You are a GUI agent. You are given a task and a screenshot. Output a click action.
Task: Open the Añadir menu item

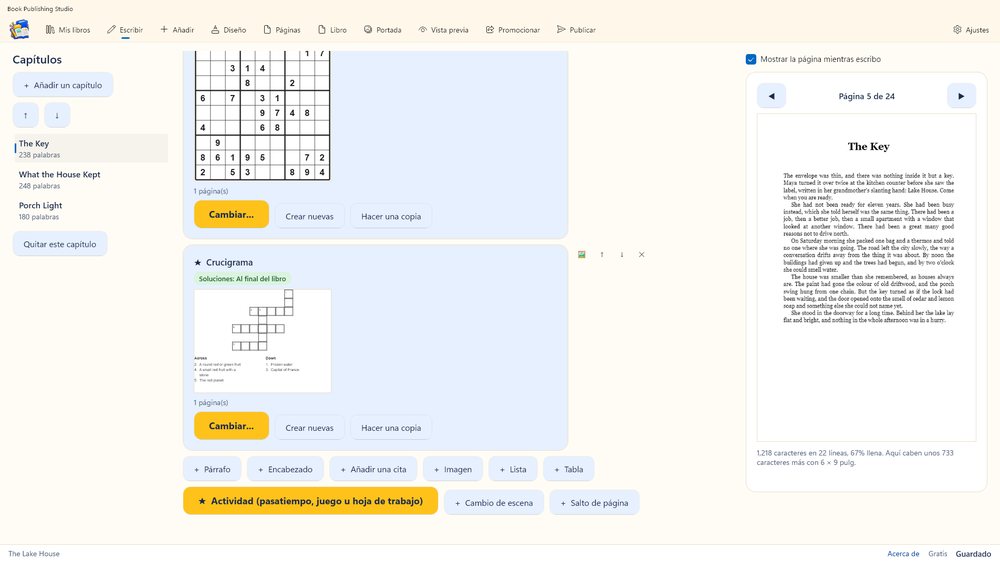click(177, 30)
